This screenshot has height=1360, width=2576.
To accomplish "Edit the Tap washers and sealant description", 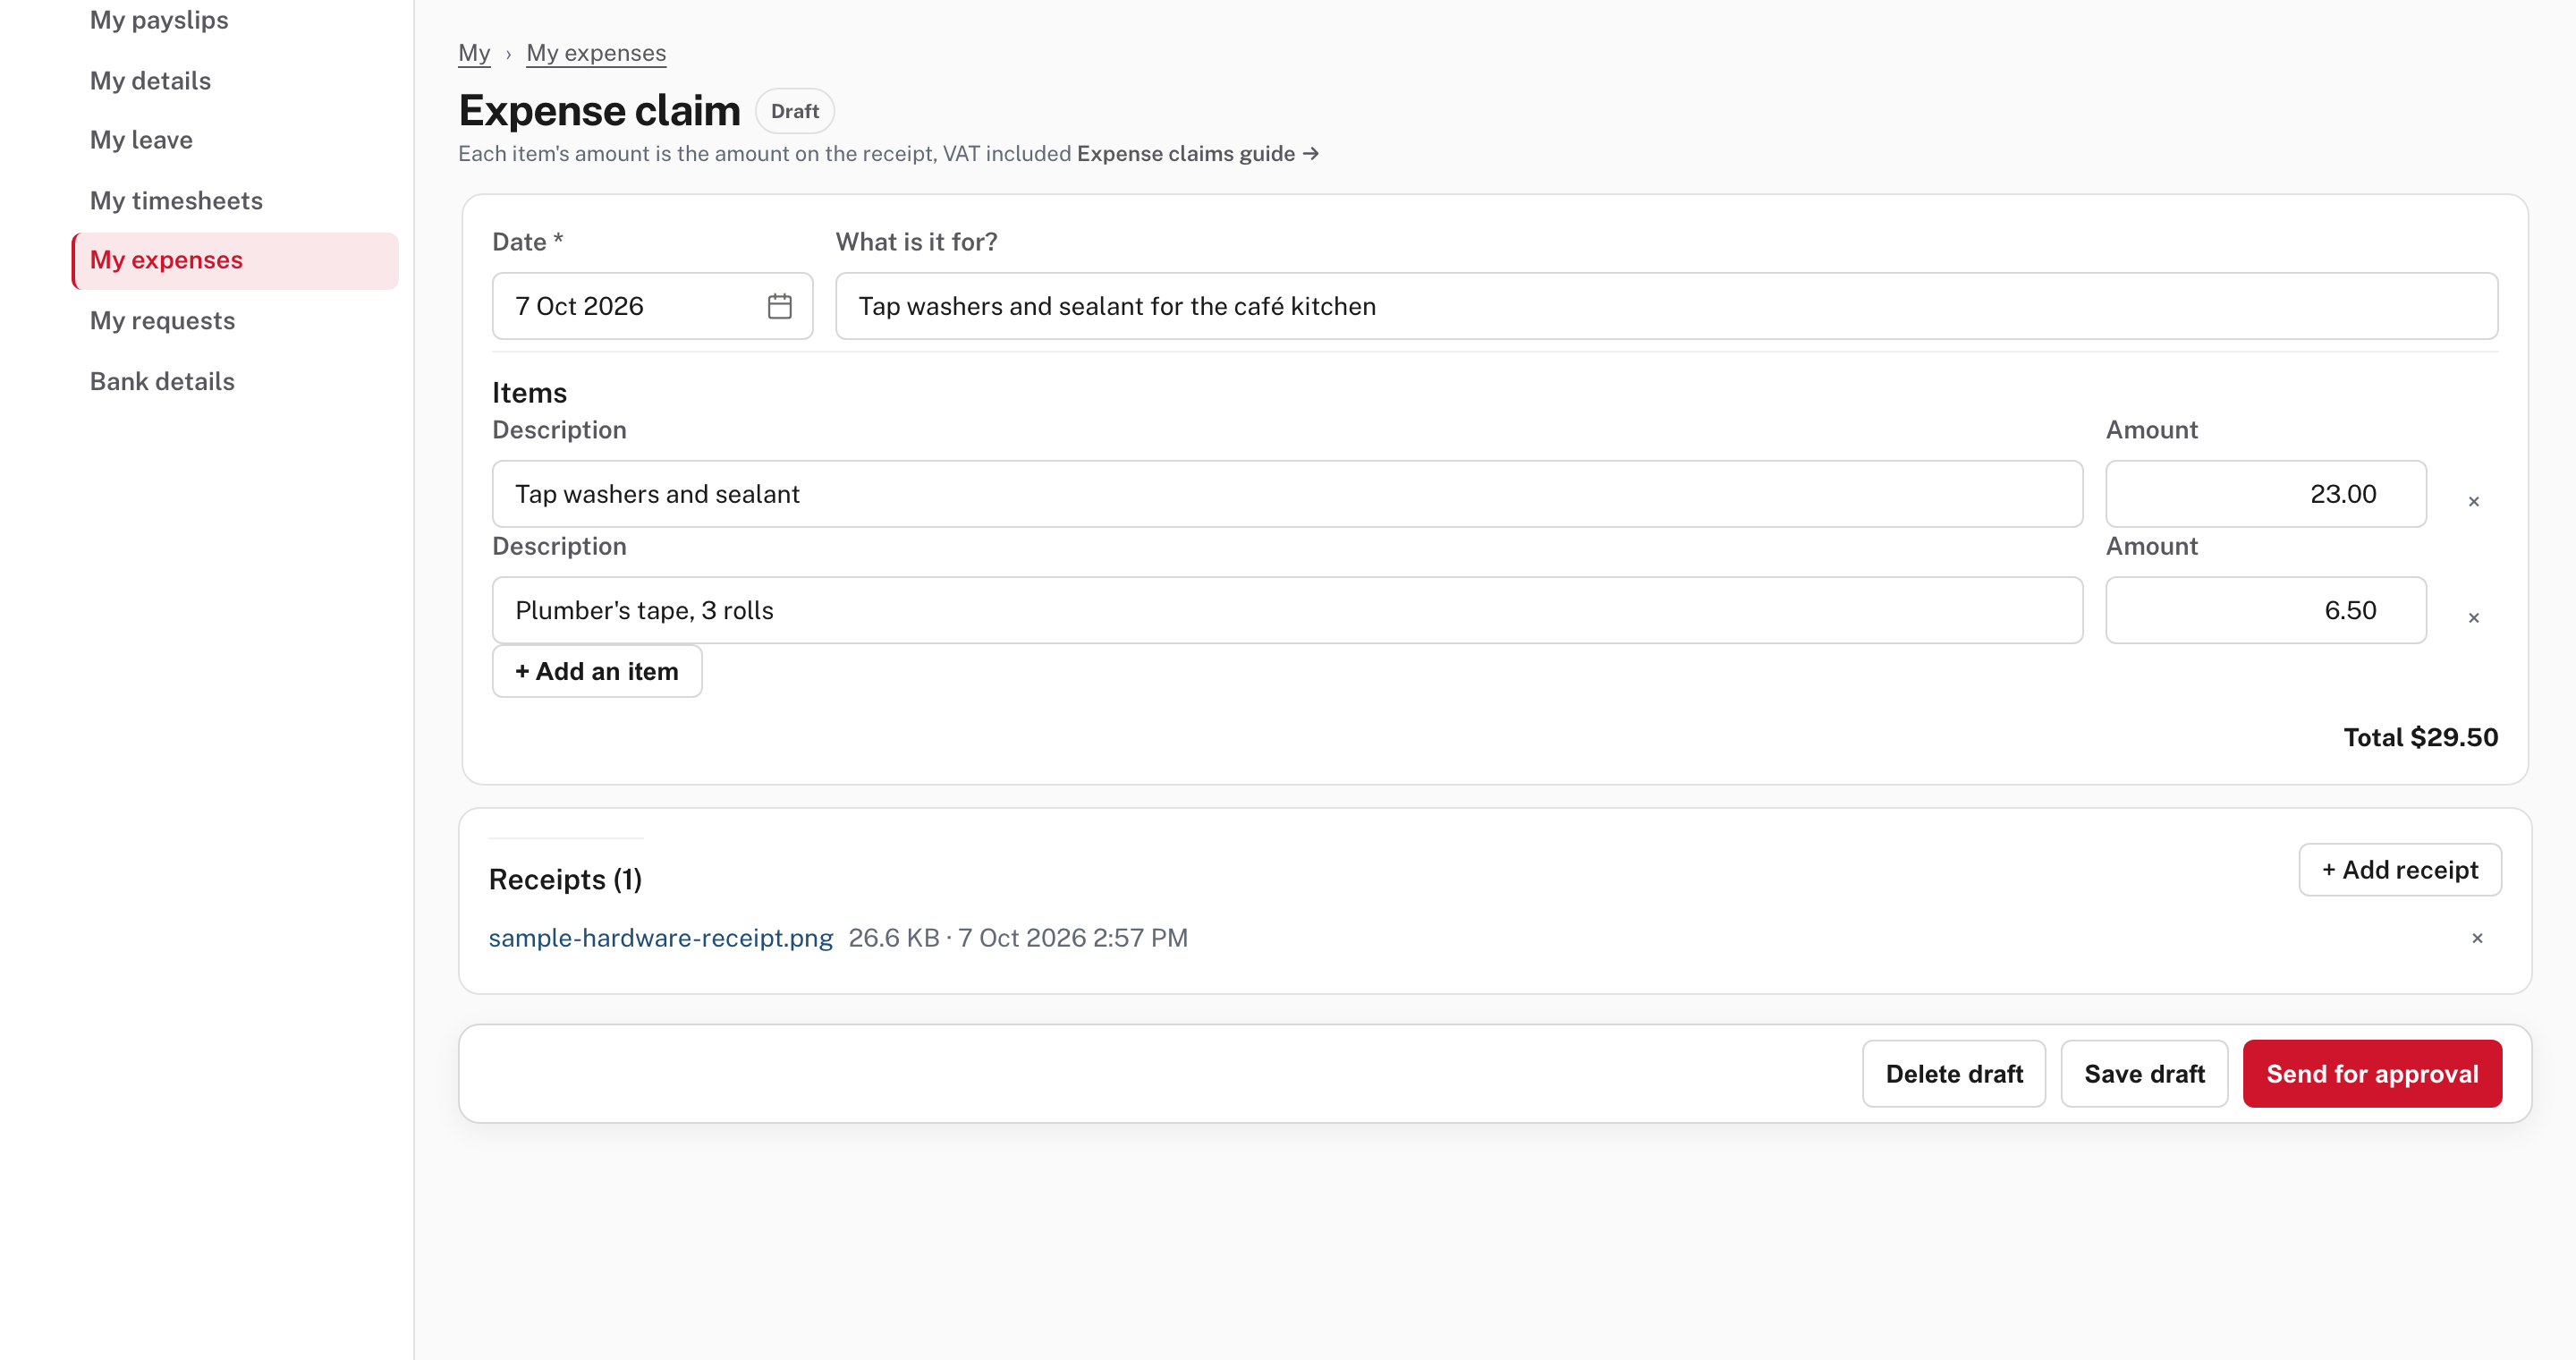I will (1287, 494).
